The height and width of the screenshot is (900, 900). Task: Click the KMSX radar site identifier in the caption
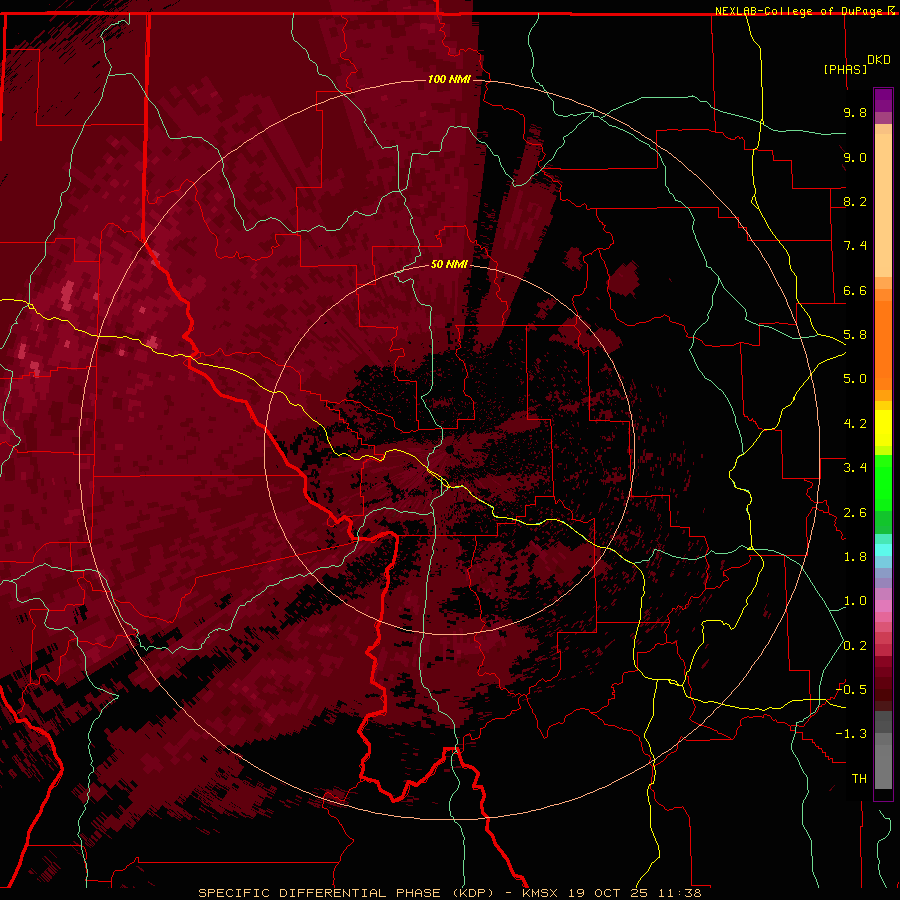pos(541,893)
